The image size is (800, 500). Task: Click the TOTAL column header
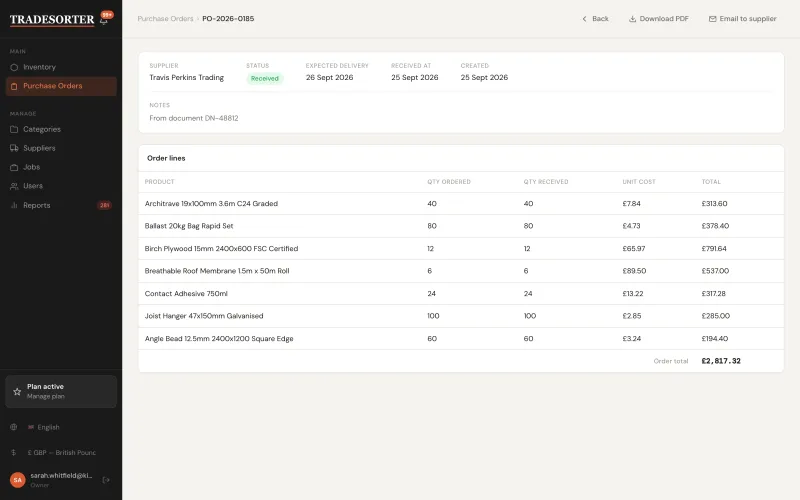[x=711, y=182]
